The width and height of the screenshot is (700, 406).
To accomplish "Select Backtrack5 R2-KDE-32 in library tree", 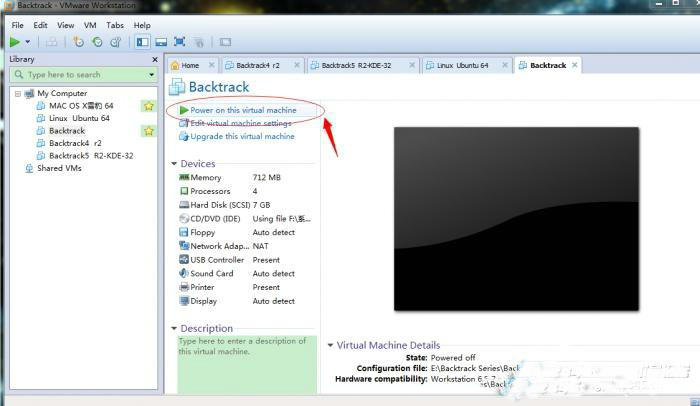I will click(91, 156).
